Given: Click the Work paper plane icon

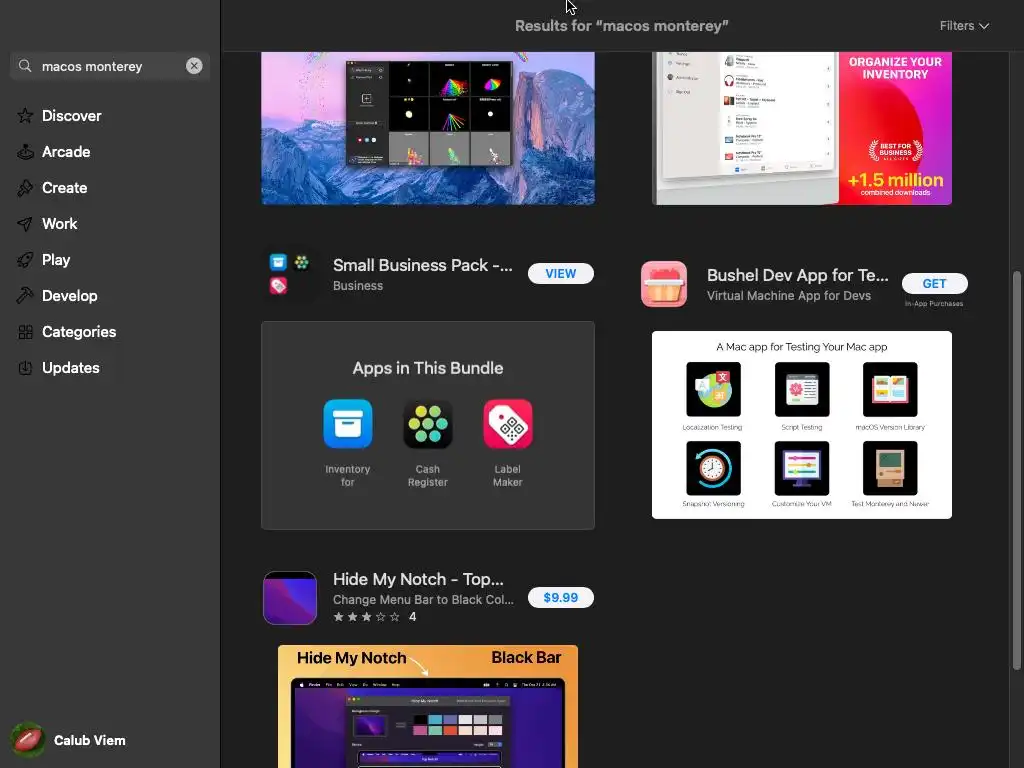Looking at the screenshot, I should tap(25, 223).
